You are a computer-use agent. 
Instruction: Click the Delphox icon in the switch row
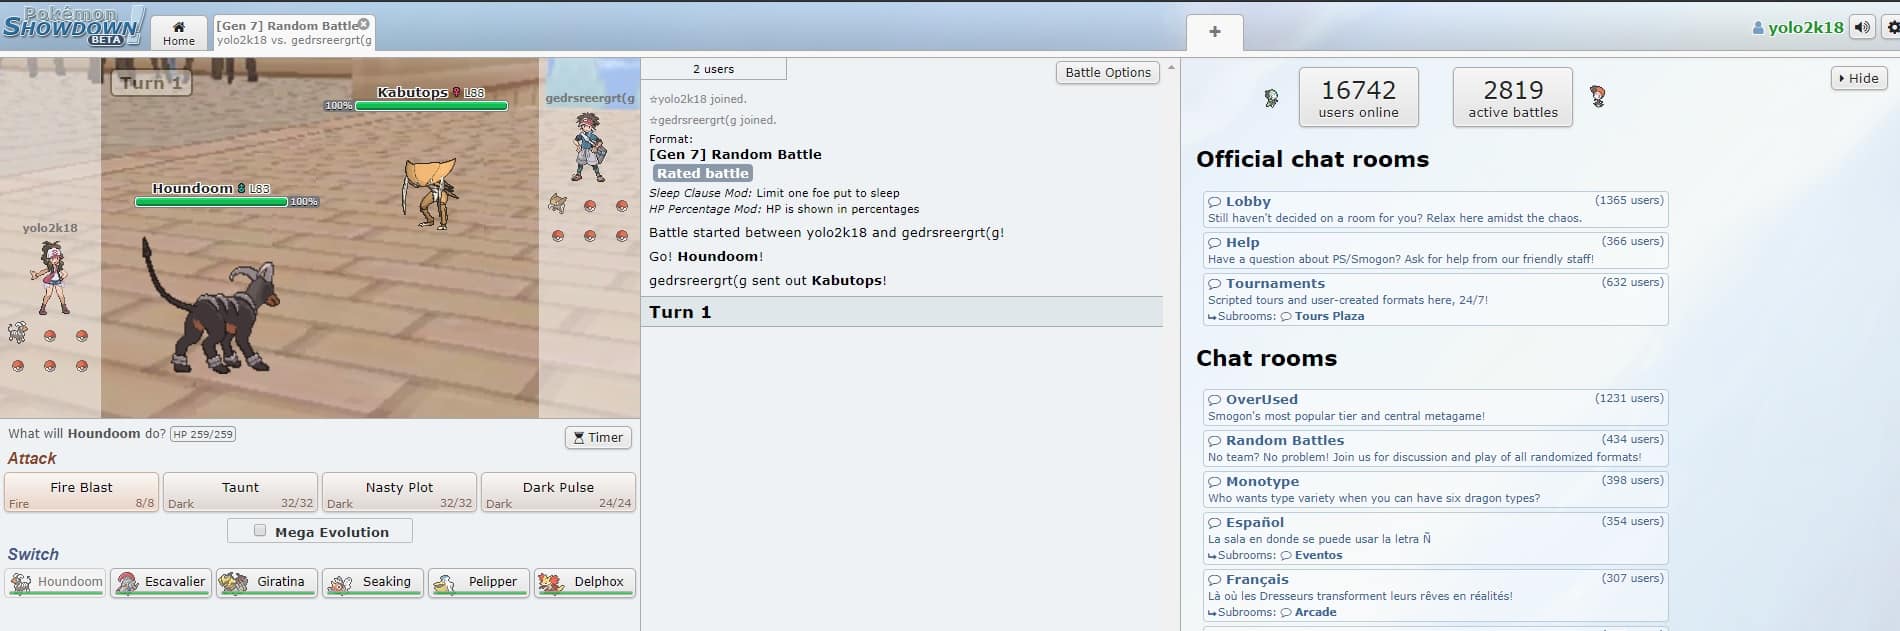click(x=550, y=582)
